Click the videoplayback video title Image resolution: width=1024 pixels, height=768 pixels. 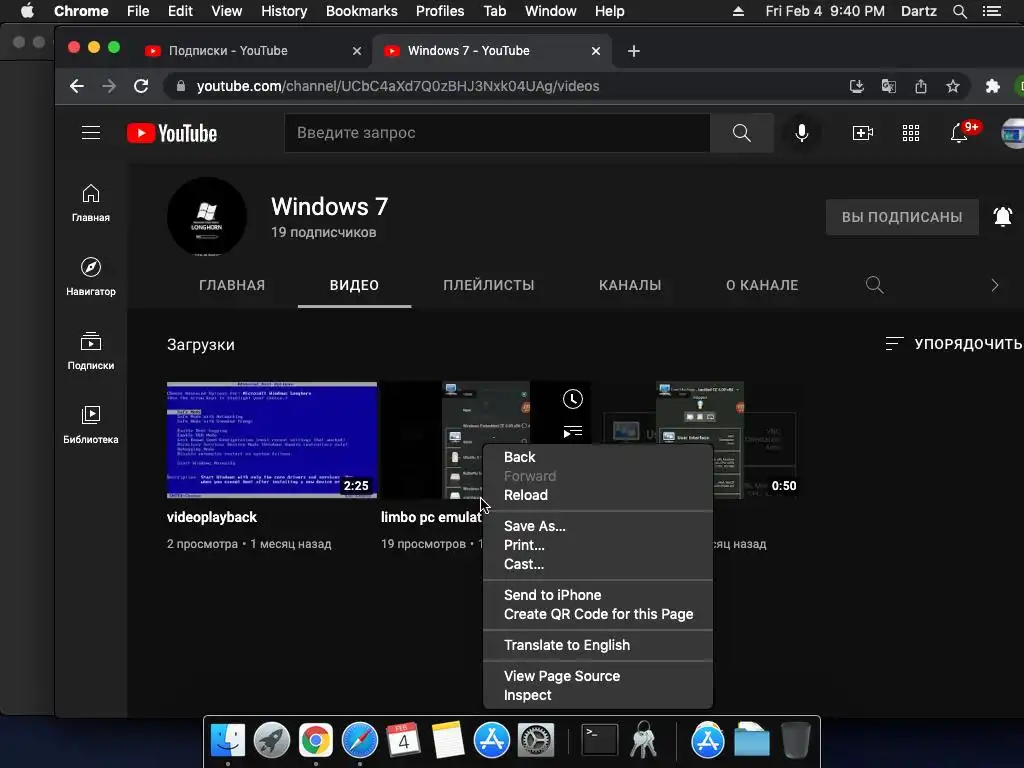point(212,517)
